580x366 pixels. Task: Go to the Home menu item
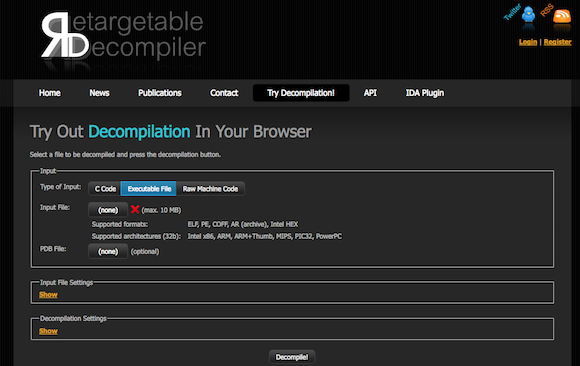pyautogui.click(x=50, y=93)
